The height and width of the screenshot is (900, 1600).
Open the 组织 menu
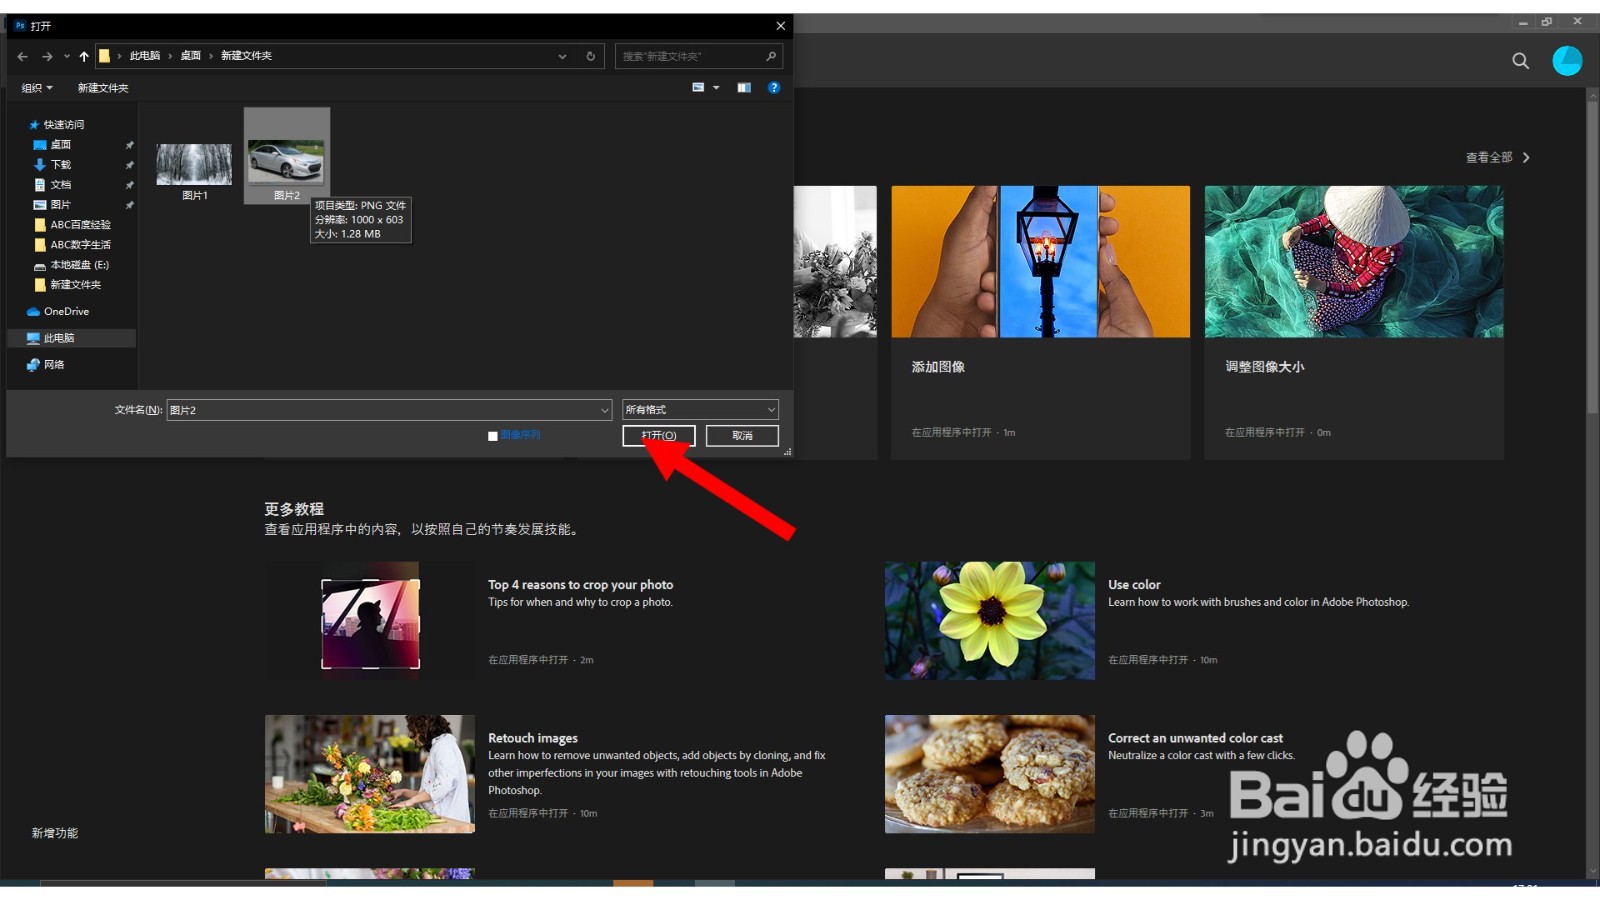tap(37, 88)
